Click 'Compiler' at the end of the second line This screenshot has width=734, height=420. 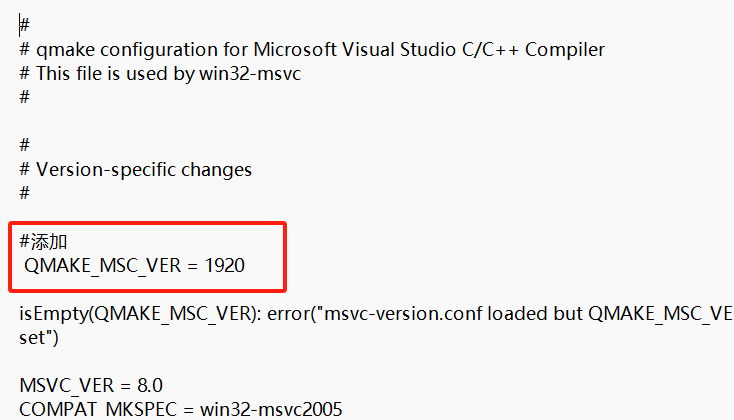(x=565, y=50)
